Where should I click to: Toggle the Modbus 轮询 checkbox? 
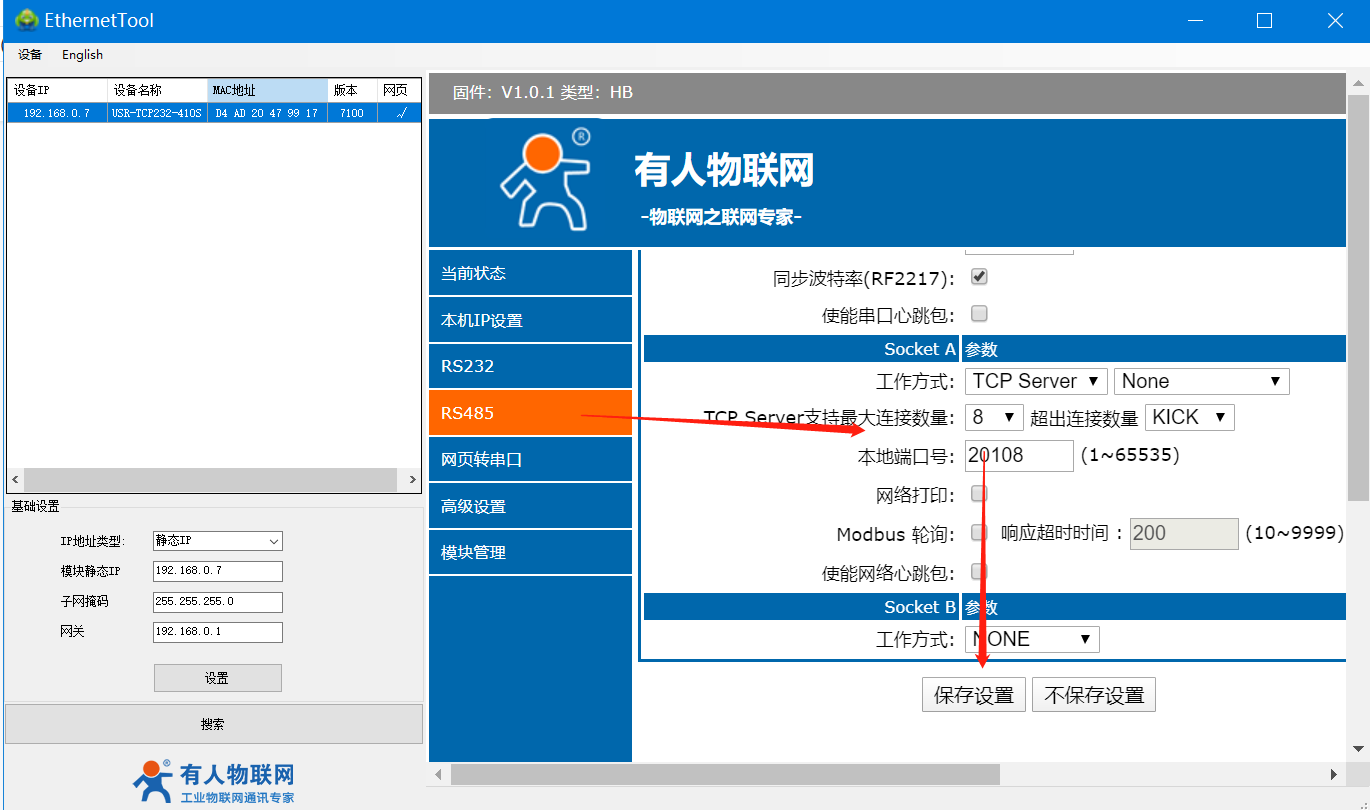tap(979, 532)
